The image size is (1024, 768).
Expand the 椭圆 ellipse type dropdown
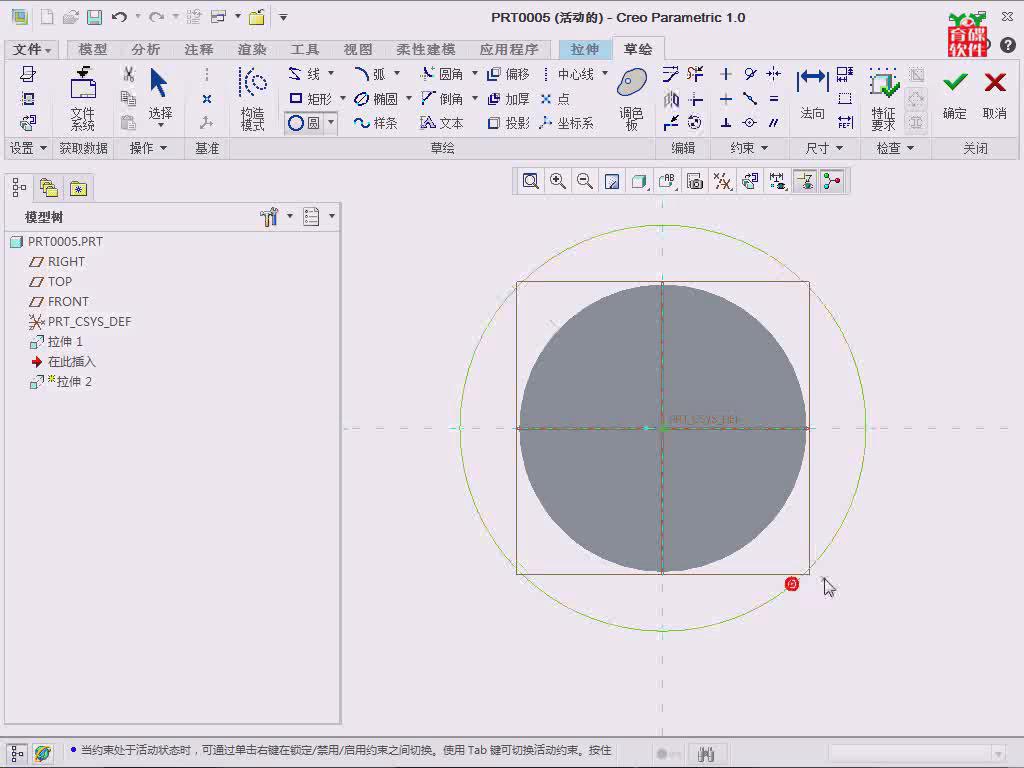pyautogui.click(x=409, y=98)
